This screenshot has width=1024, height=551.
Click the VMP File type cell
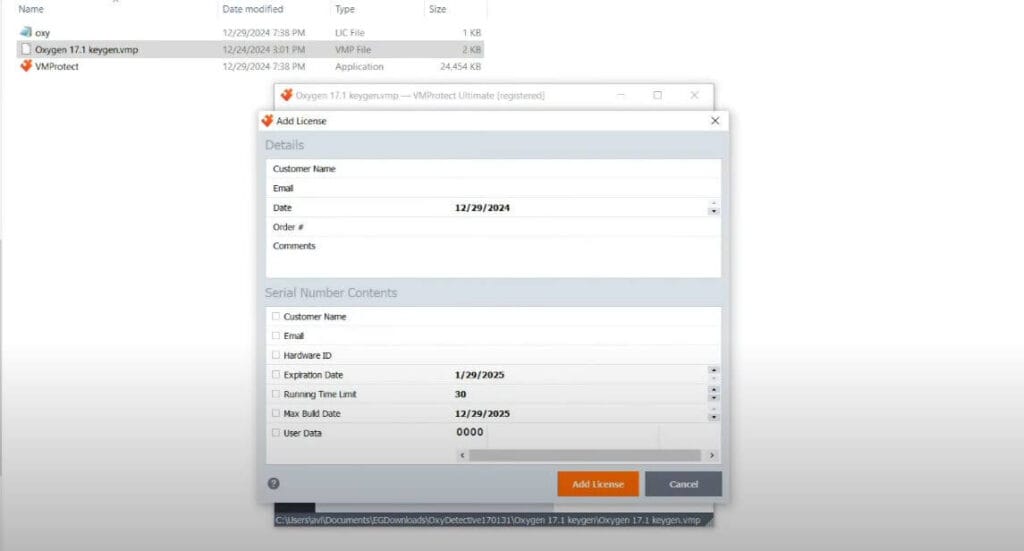[353, 50]
